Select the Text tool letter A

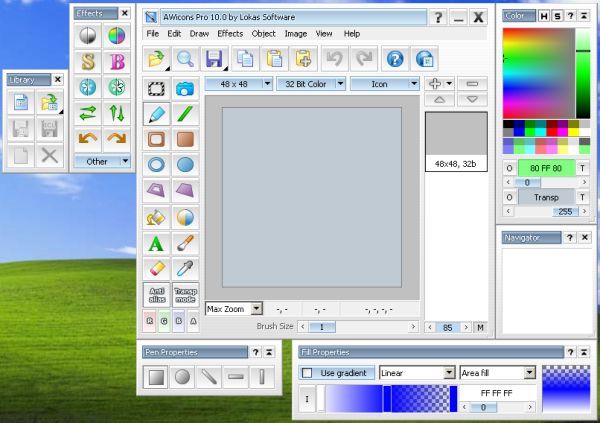coord(157,243)
